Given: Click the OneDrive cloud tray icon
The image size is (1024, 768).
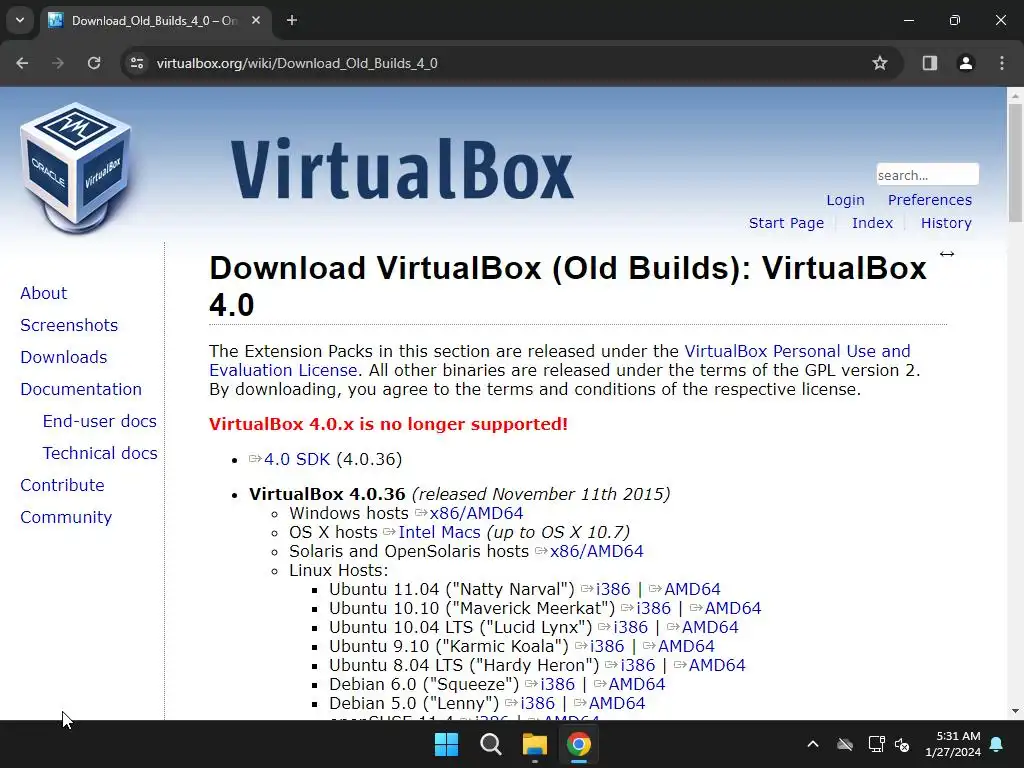Looking at the screenshot, I should click(845, 744).
